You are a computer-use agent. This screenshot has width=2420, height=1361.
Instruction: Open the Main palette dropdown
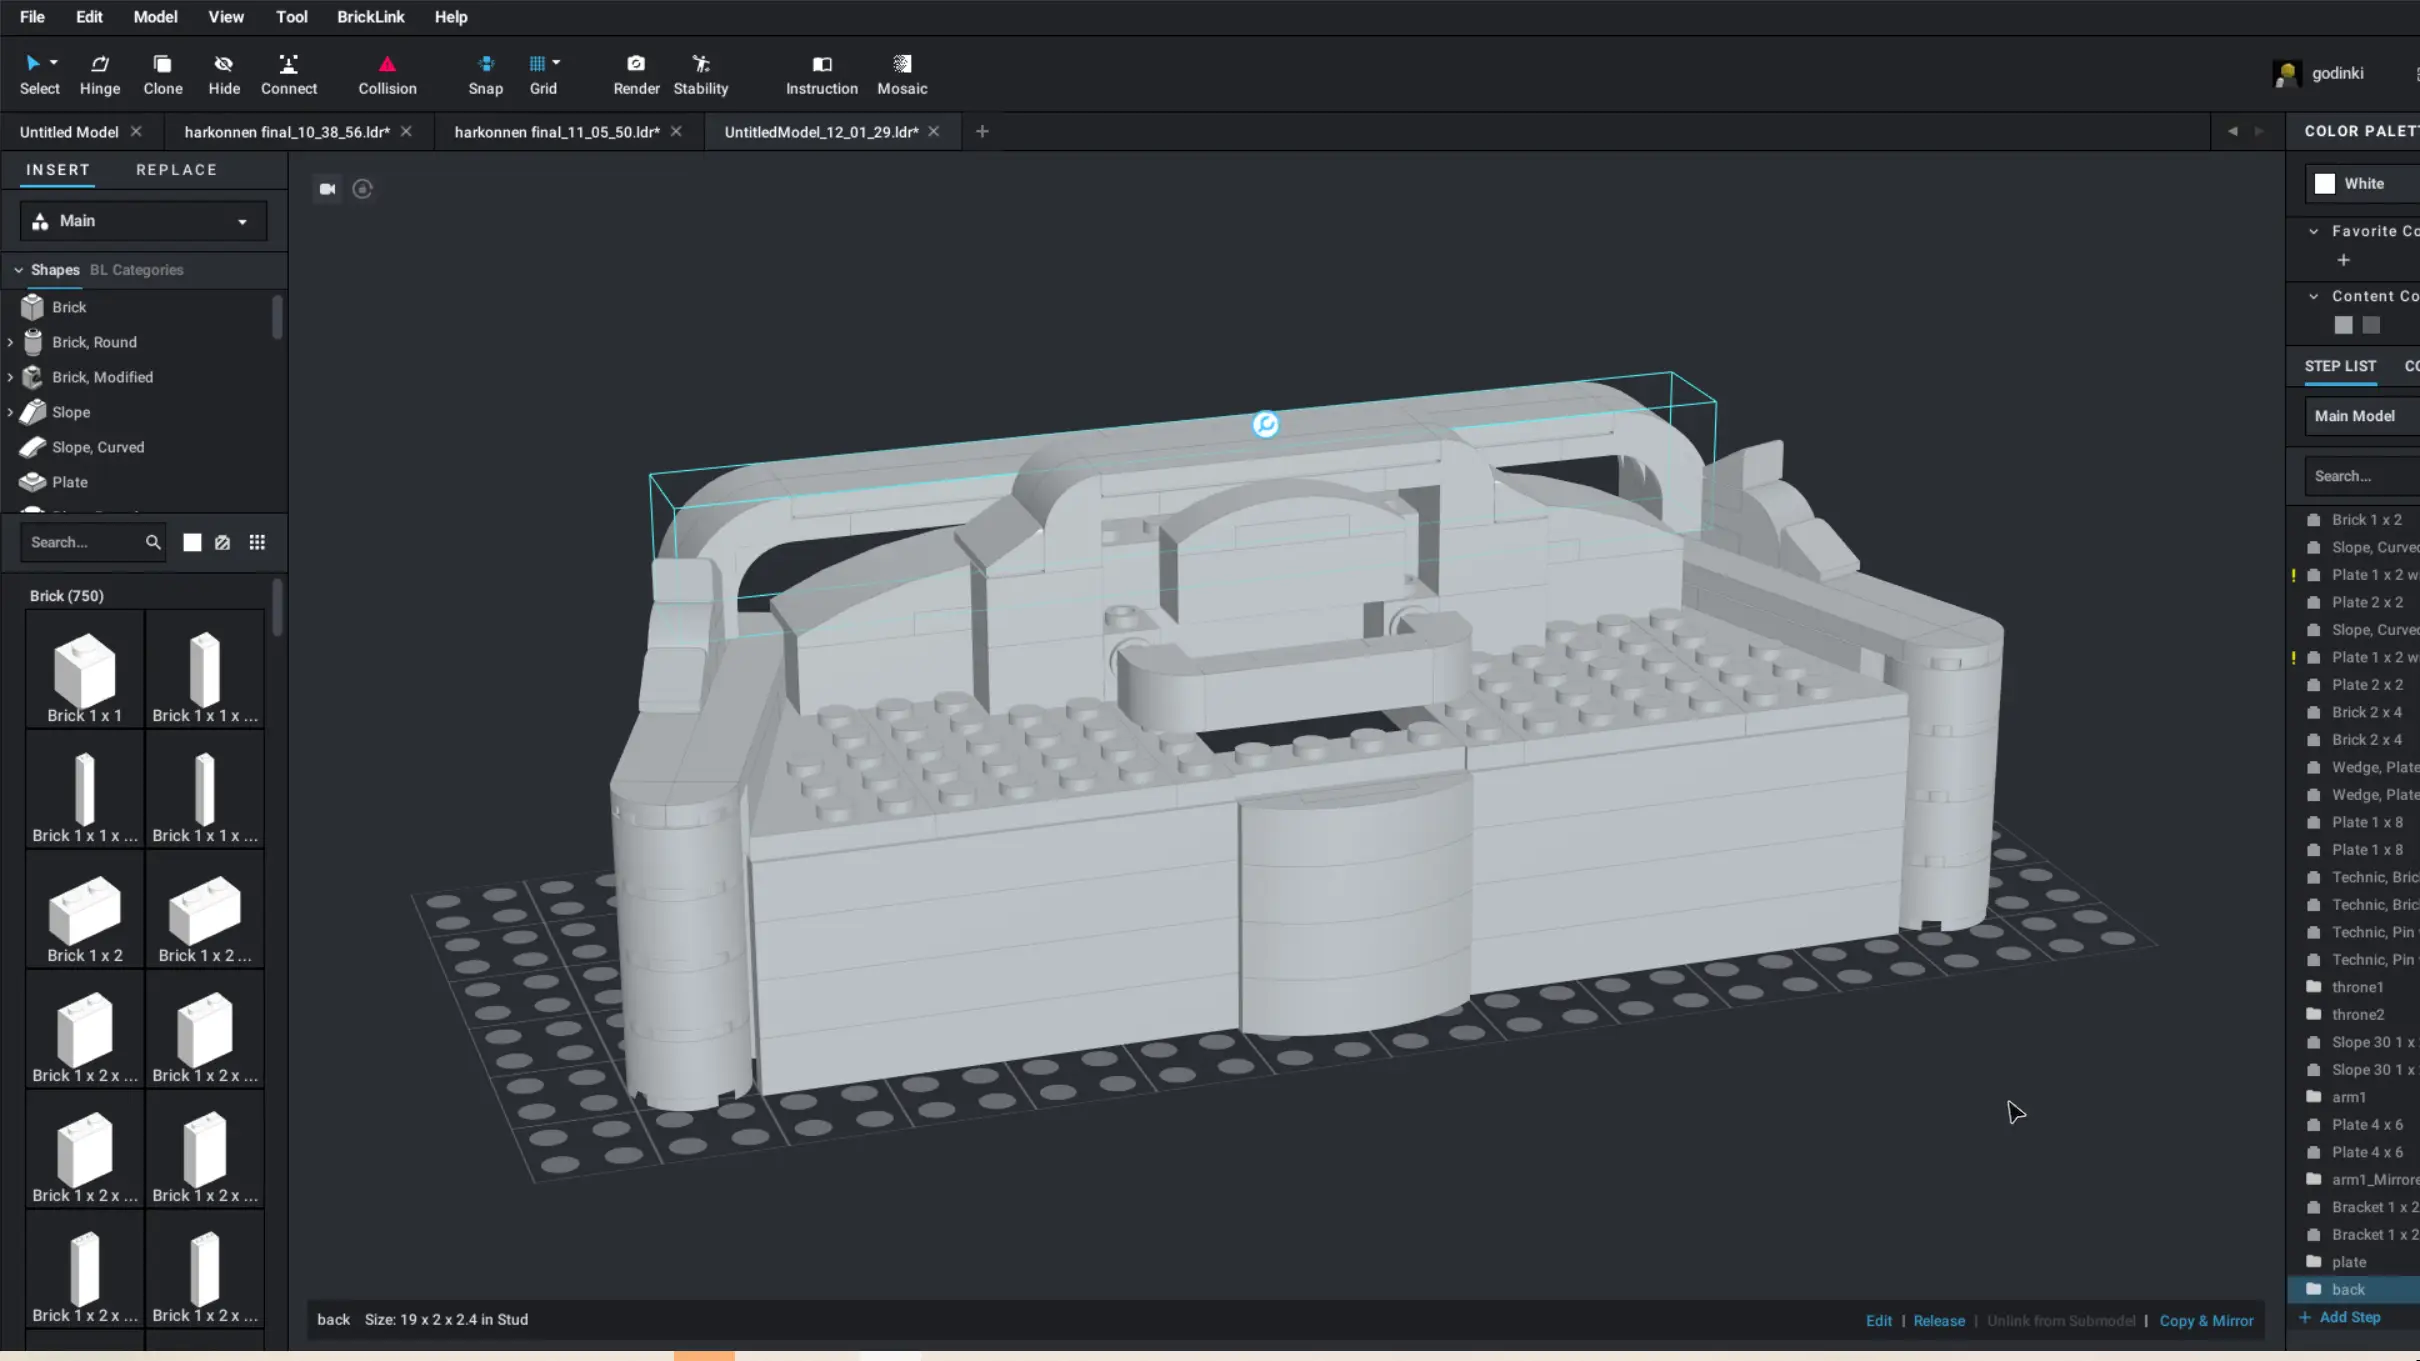point(143,221)
